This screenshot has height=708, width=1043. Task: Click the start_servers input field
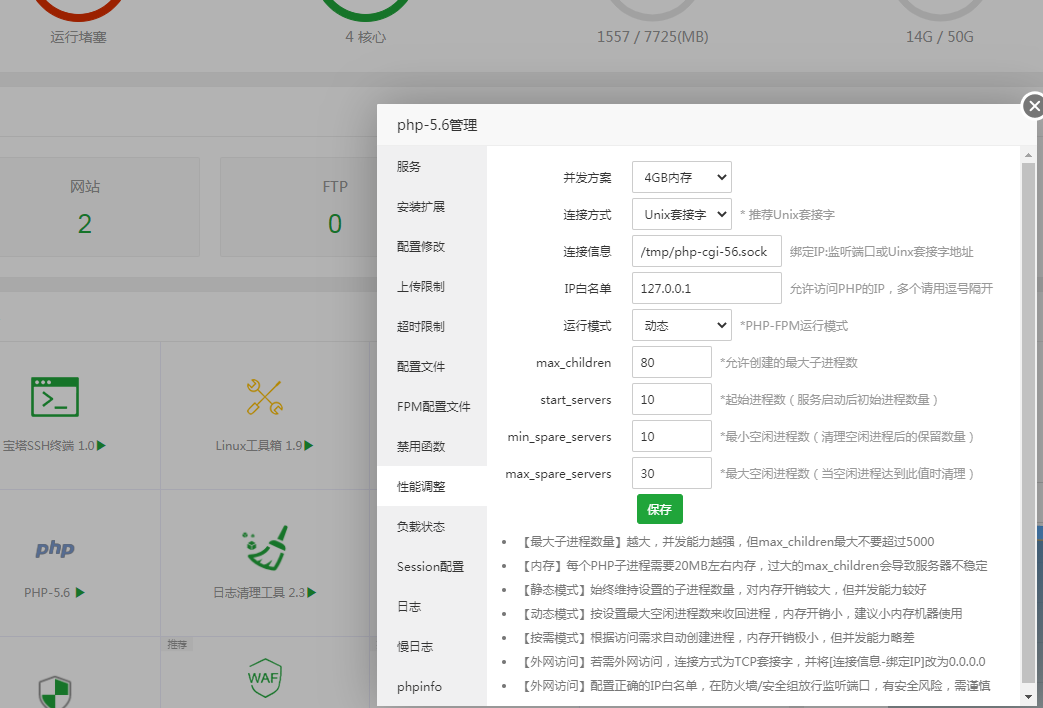coord(672,399)
